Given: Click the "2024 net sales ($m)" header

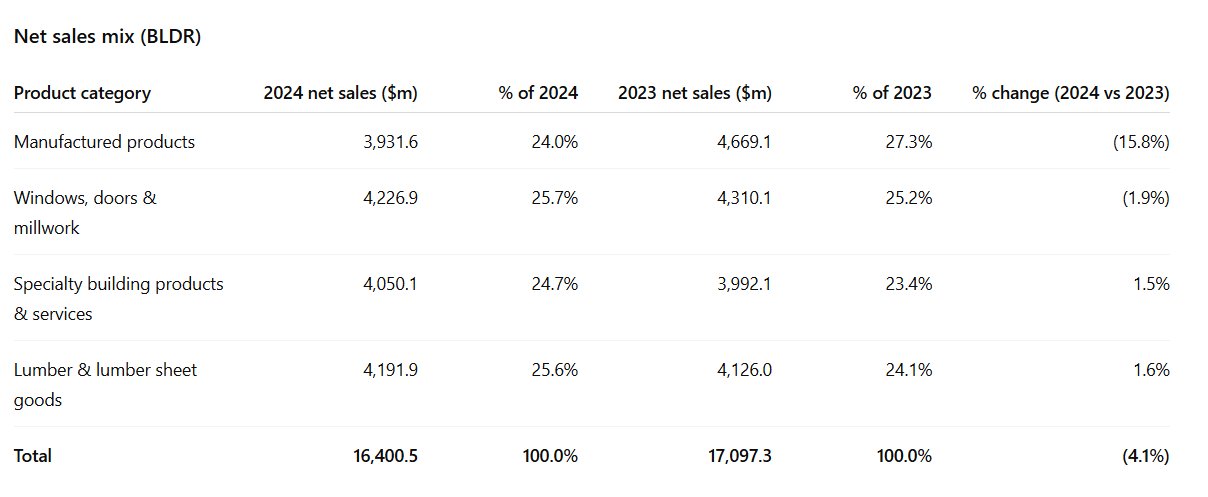Looking at the screenshot, I should (340, 93).
